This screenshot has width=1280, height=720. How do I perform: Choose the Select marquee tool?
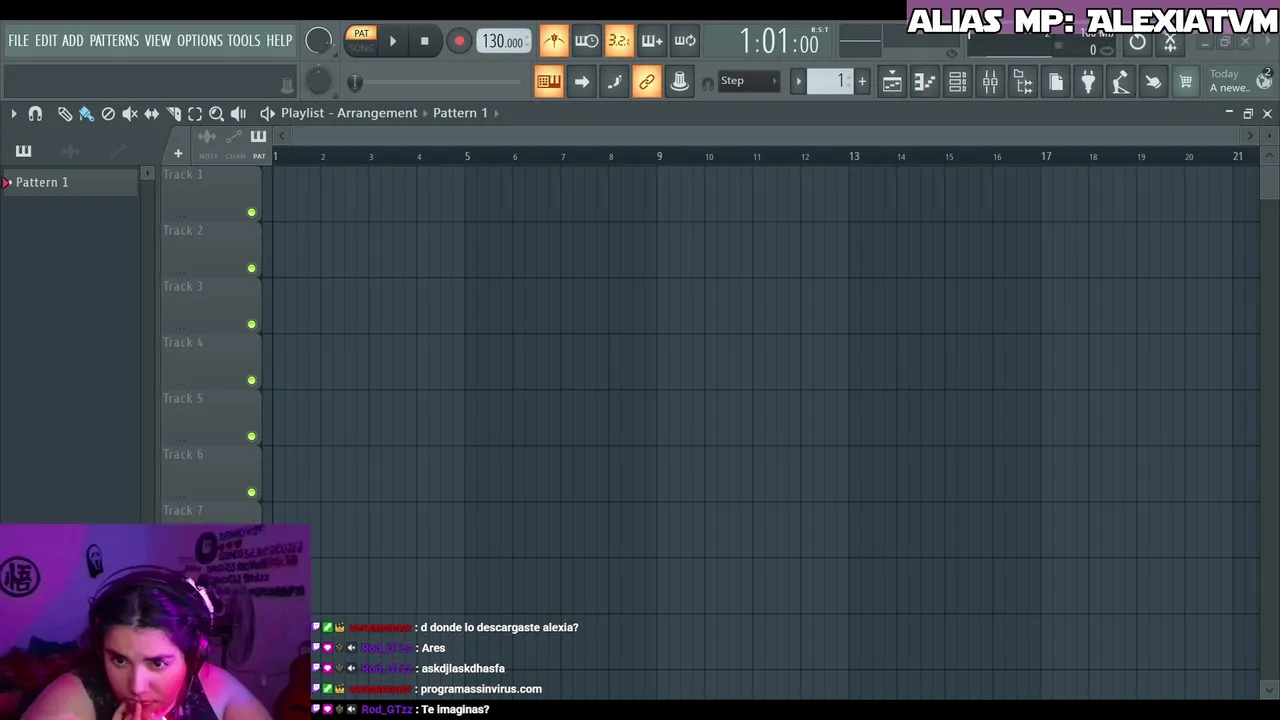[x=195, y=114]
